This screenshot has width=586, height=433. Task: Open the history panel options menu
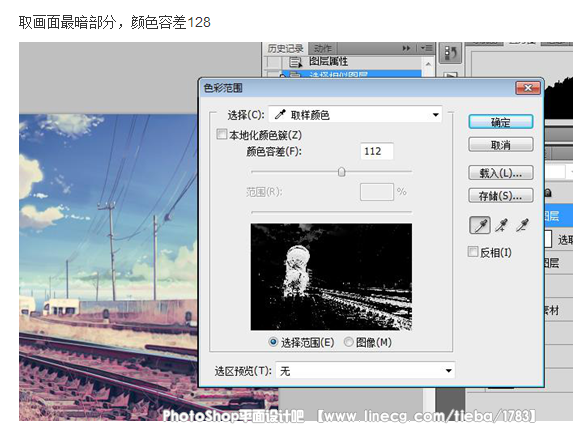pyautogui.click(x=426, y=48)
